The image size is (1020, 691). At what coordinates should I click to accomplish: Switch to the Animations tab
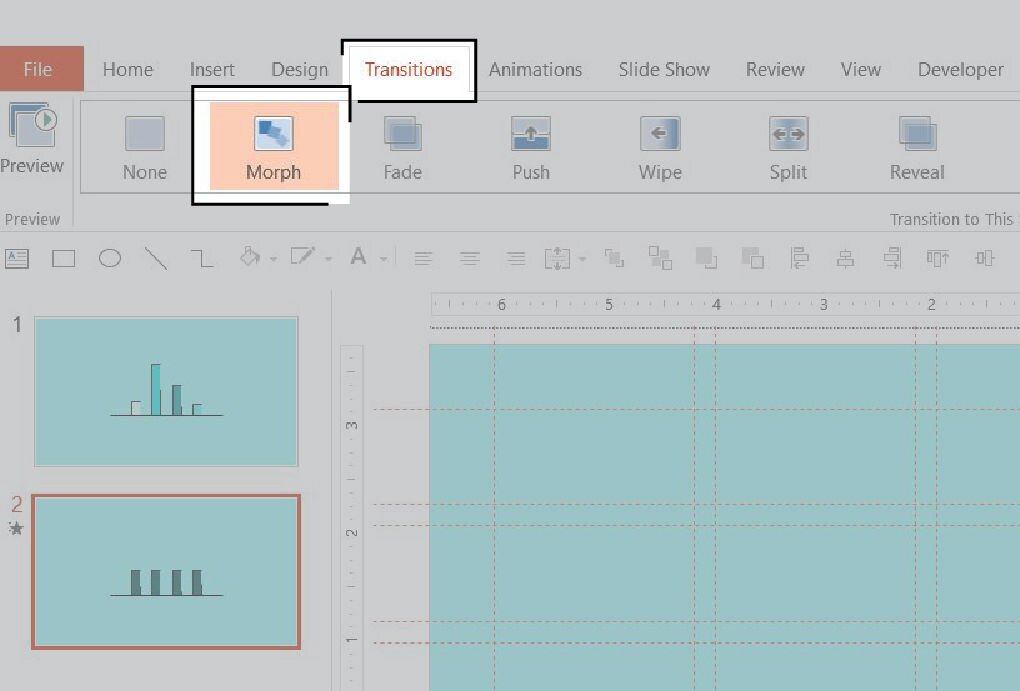[x=535, y=69]
